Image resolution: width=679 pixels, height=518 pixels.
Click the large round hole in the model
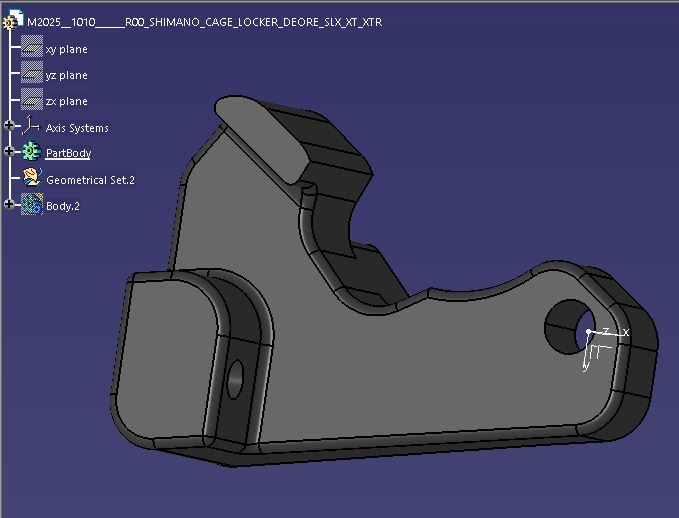[x=571, y=327]
